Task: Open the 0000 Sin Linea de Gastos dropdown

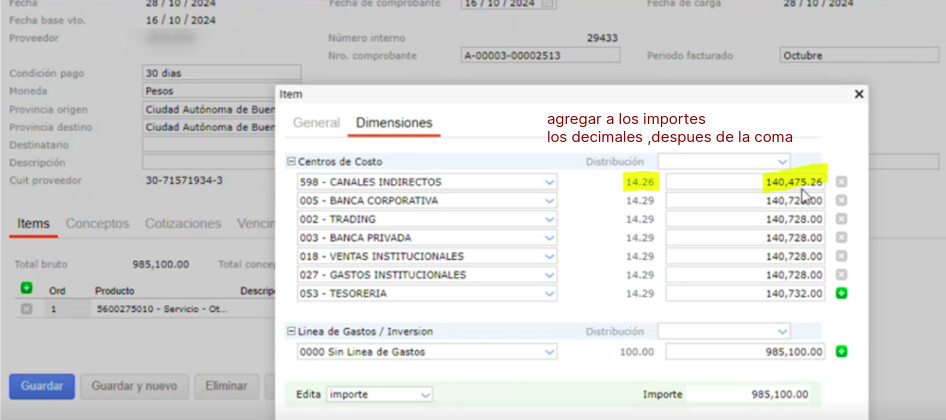Action: pyautogui.click(x=427, y=352)
